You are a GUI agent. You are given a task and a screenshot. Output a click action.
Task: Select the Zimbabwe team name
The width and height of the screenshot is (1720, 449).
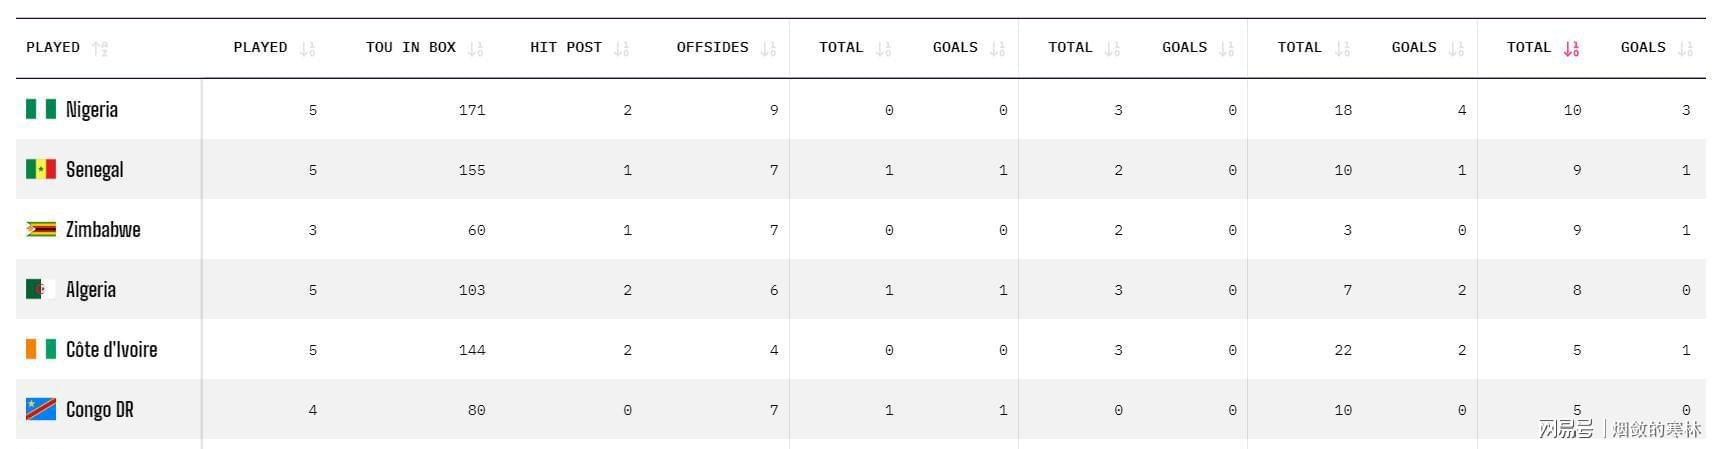[103, 230]
